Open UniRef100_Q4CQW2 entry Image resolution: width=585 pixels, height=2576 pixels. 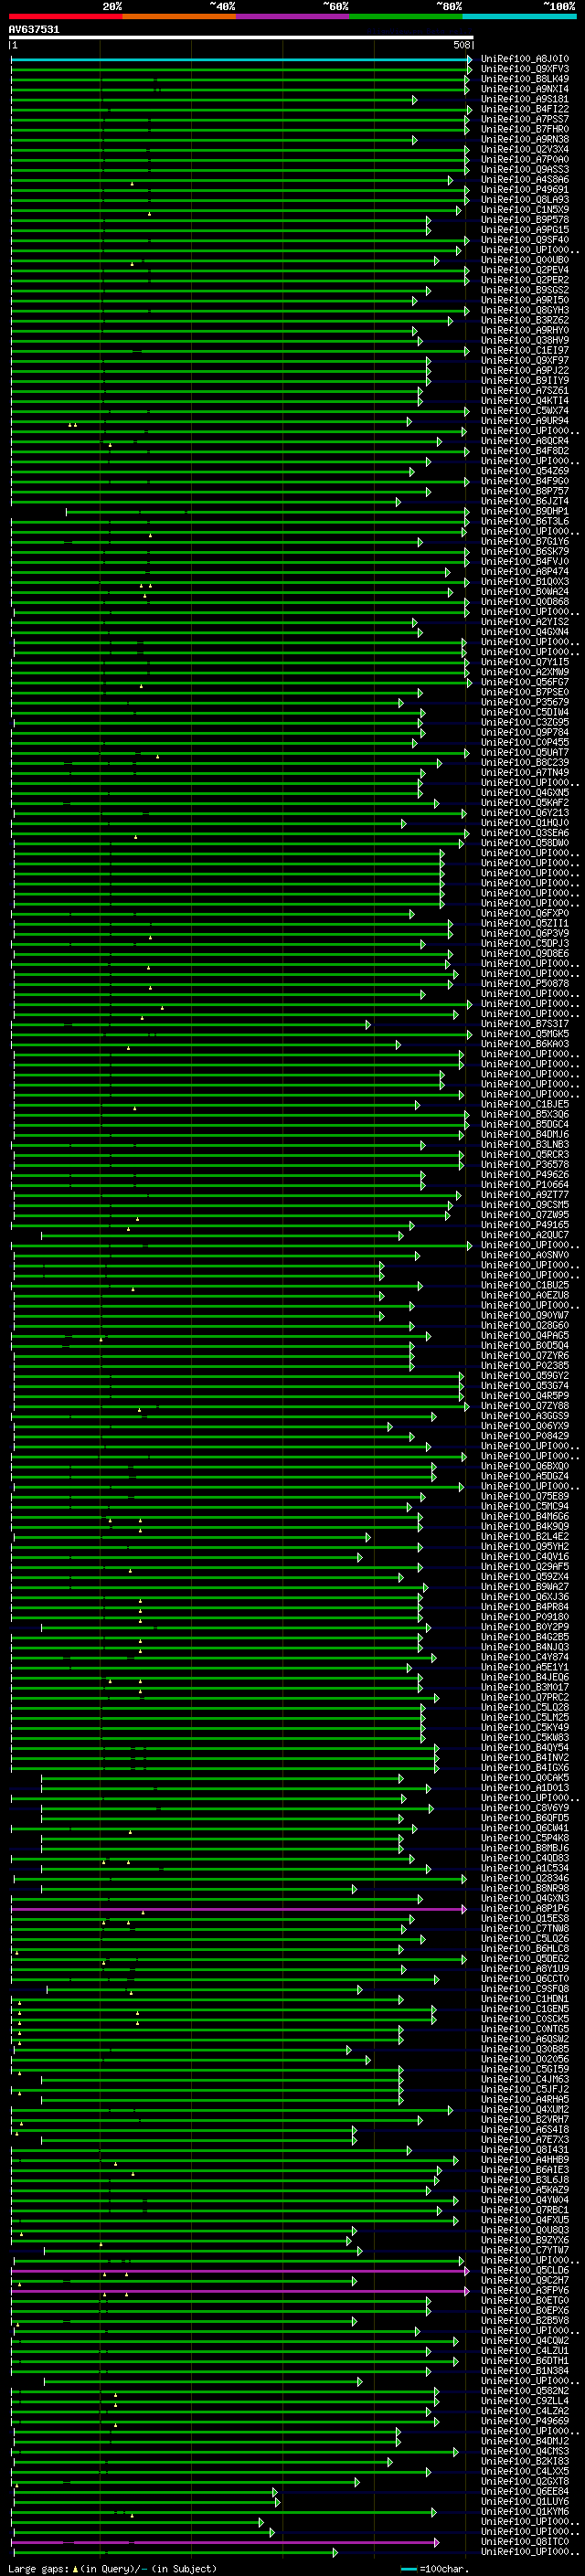pos(525,2340)
